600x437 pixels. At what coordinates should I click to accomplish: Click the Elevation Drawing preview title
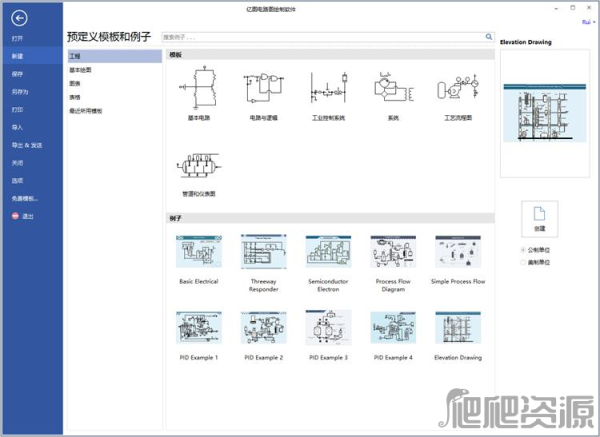(x=526, y=42)
